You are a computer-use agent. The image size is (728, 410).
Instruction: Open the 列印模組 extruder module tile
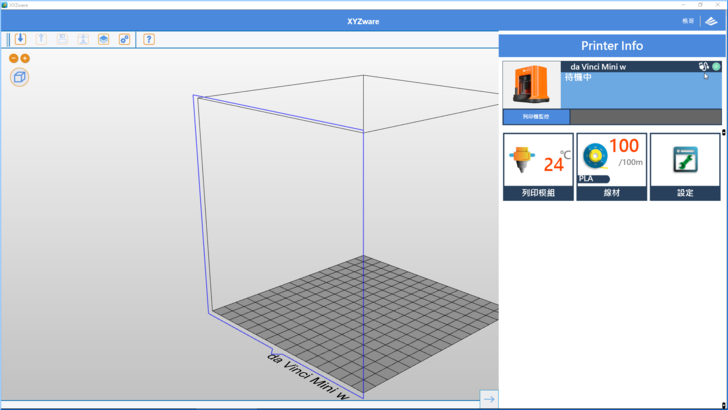(x=538, y=167)
